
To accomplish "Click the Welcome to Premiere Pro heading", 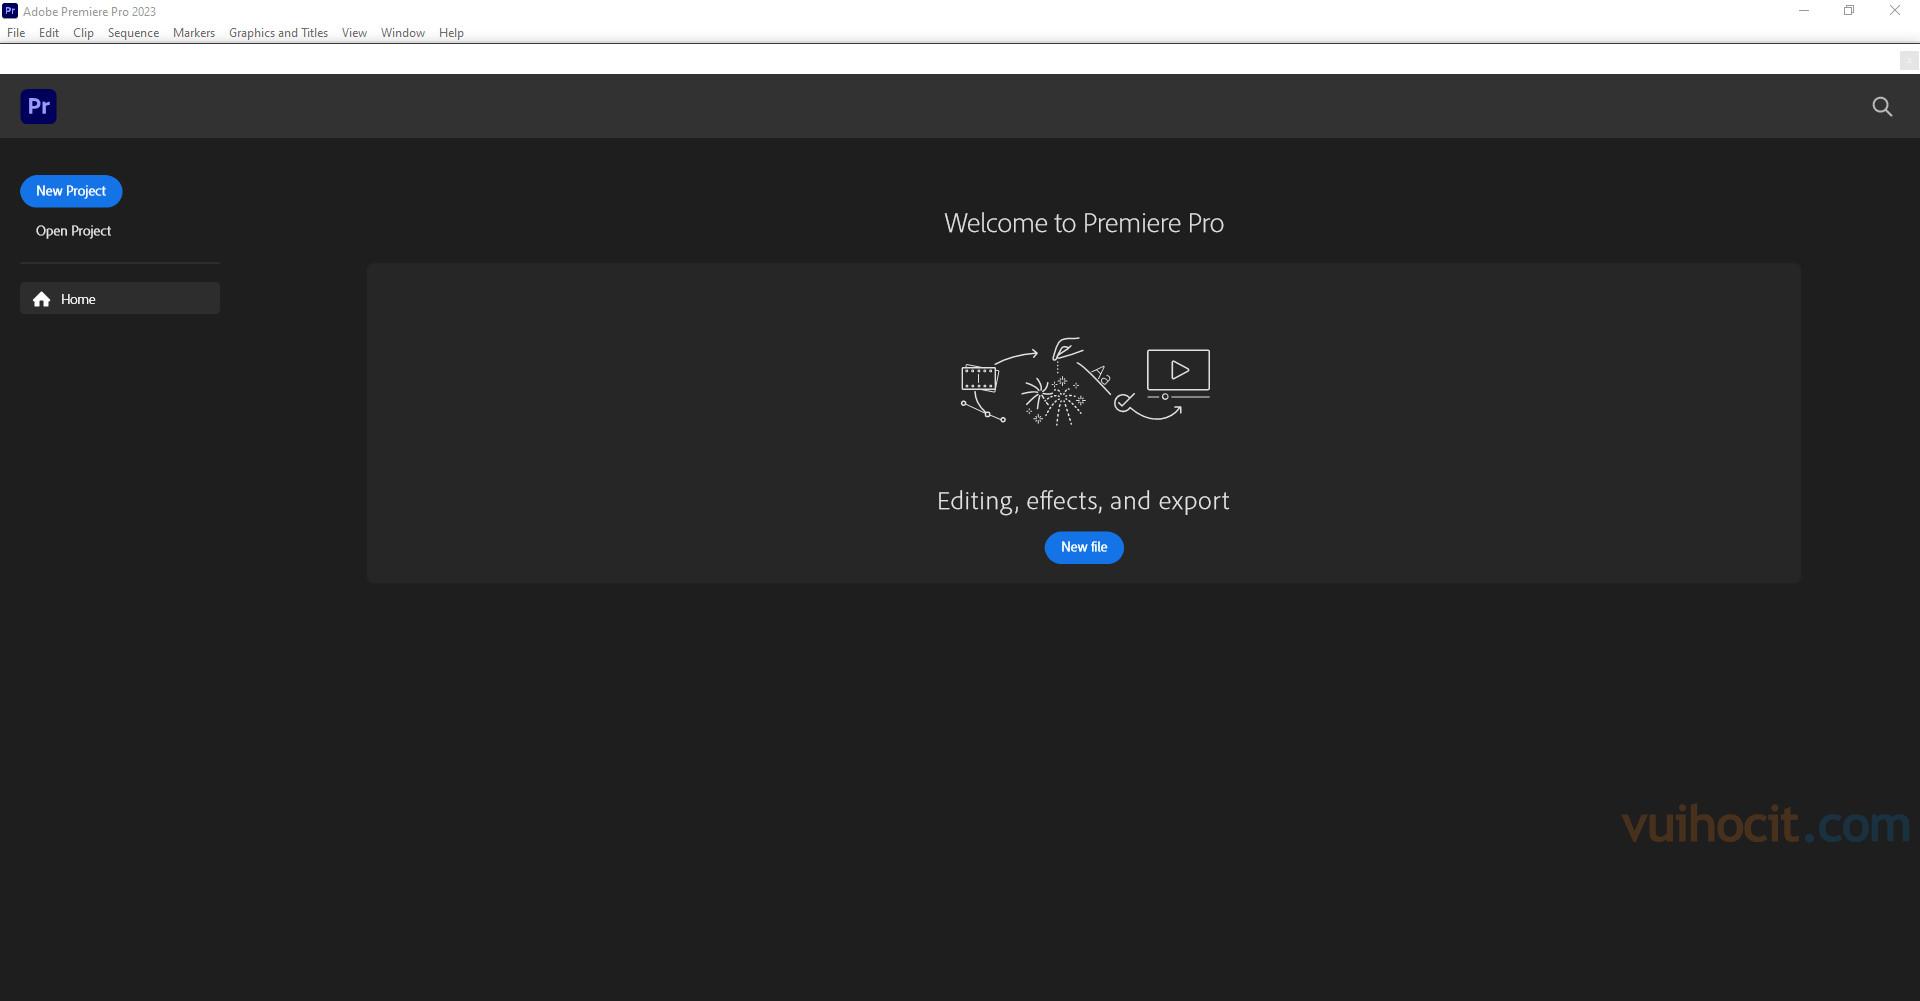I will [x=1084, y=223].
